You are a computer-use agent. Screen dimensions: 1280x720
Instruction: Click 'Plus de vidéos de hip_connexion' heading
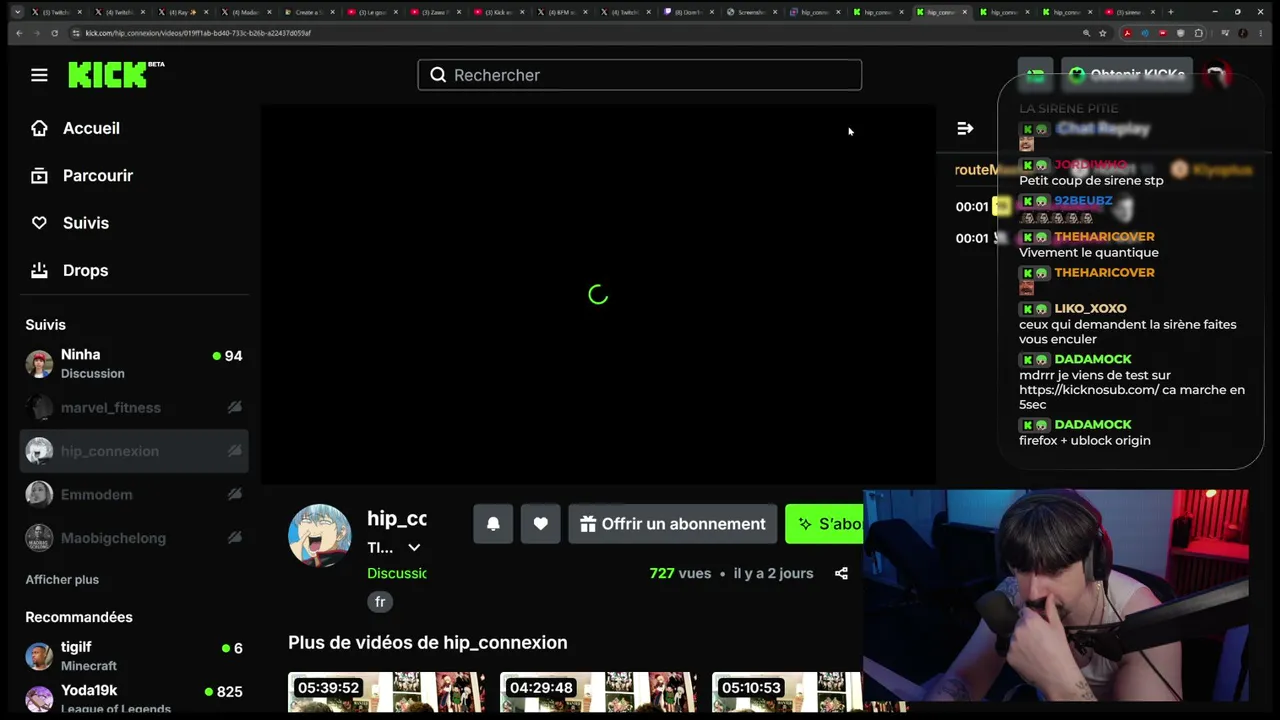pyautogui.click(x=428, y=643)
